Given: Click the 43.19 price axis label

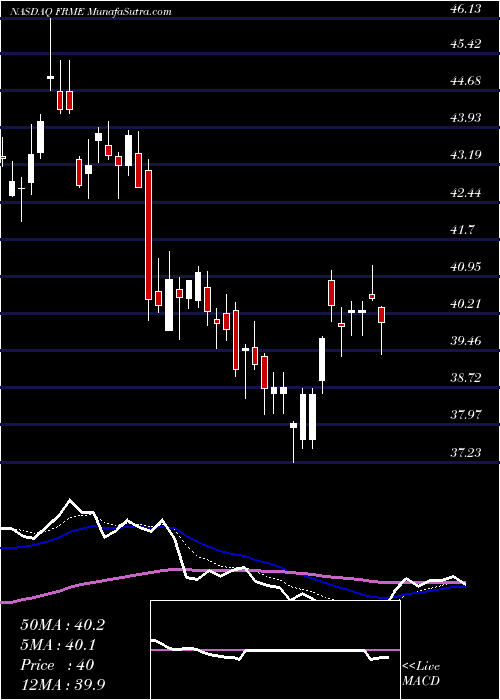Looking at the screenshot, I should [466, 155].
